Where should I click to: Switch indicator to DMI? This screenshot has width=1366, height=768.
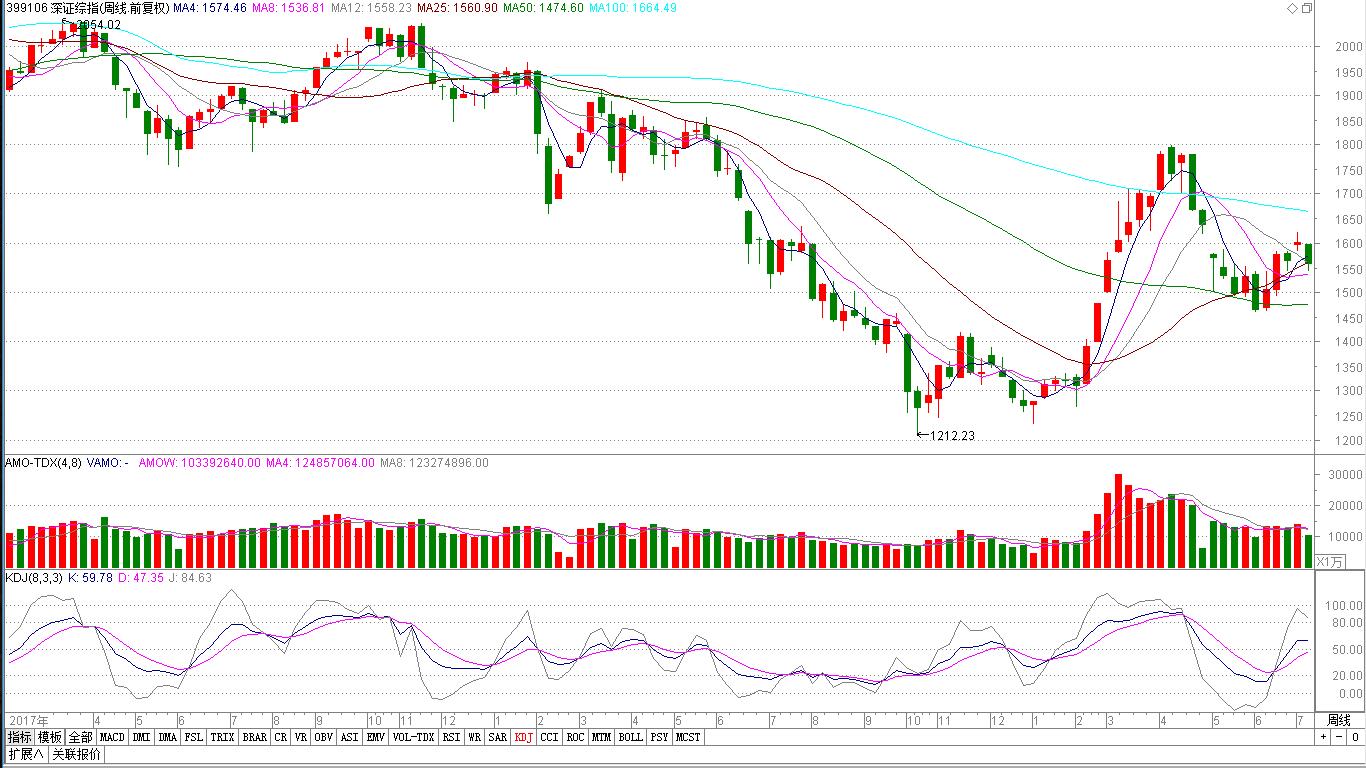coord(142,737)
